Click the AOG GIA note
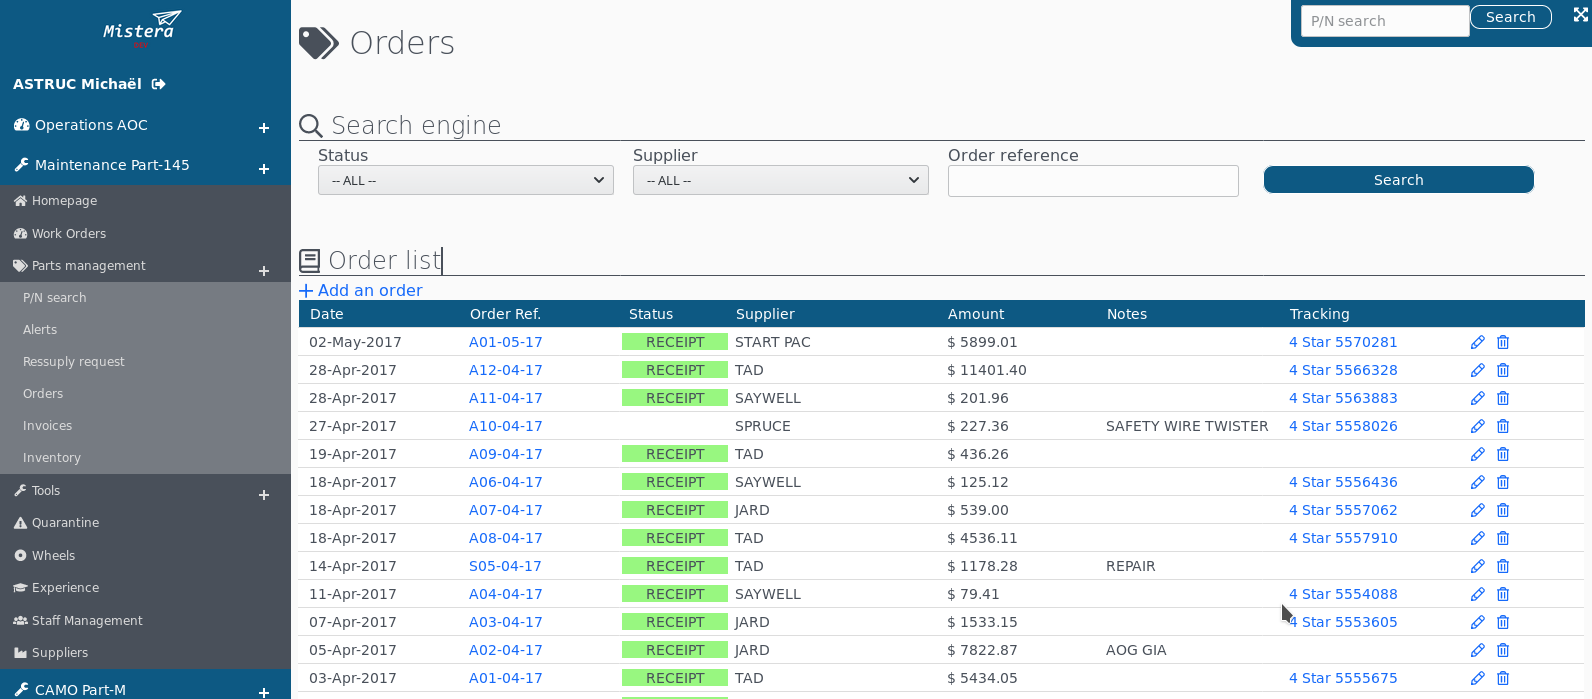The width and height of the screenshot is (1592, 699). coord(1136,650)
